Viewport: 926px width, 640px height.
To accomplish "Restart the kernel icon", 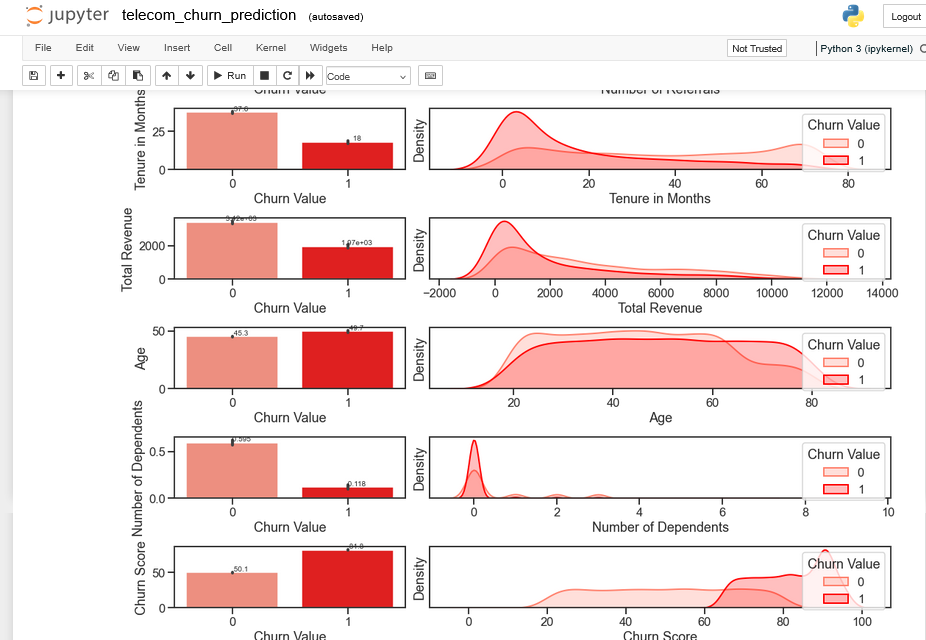I will (287, 76).
